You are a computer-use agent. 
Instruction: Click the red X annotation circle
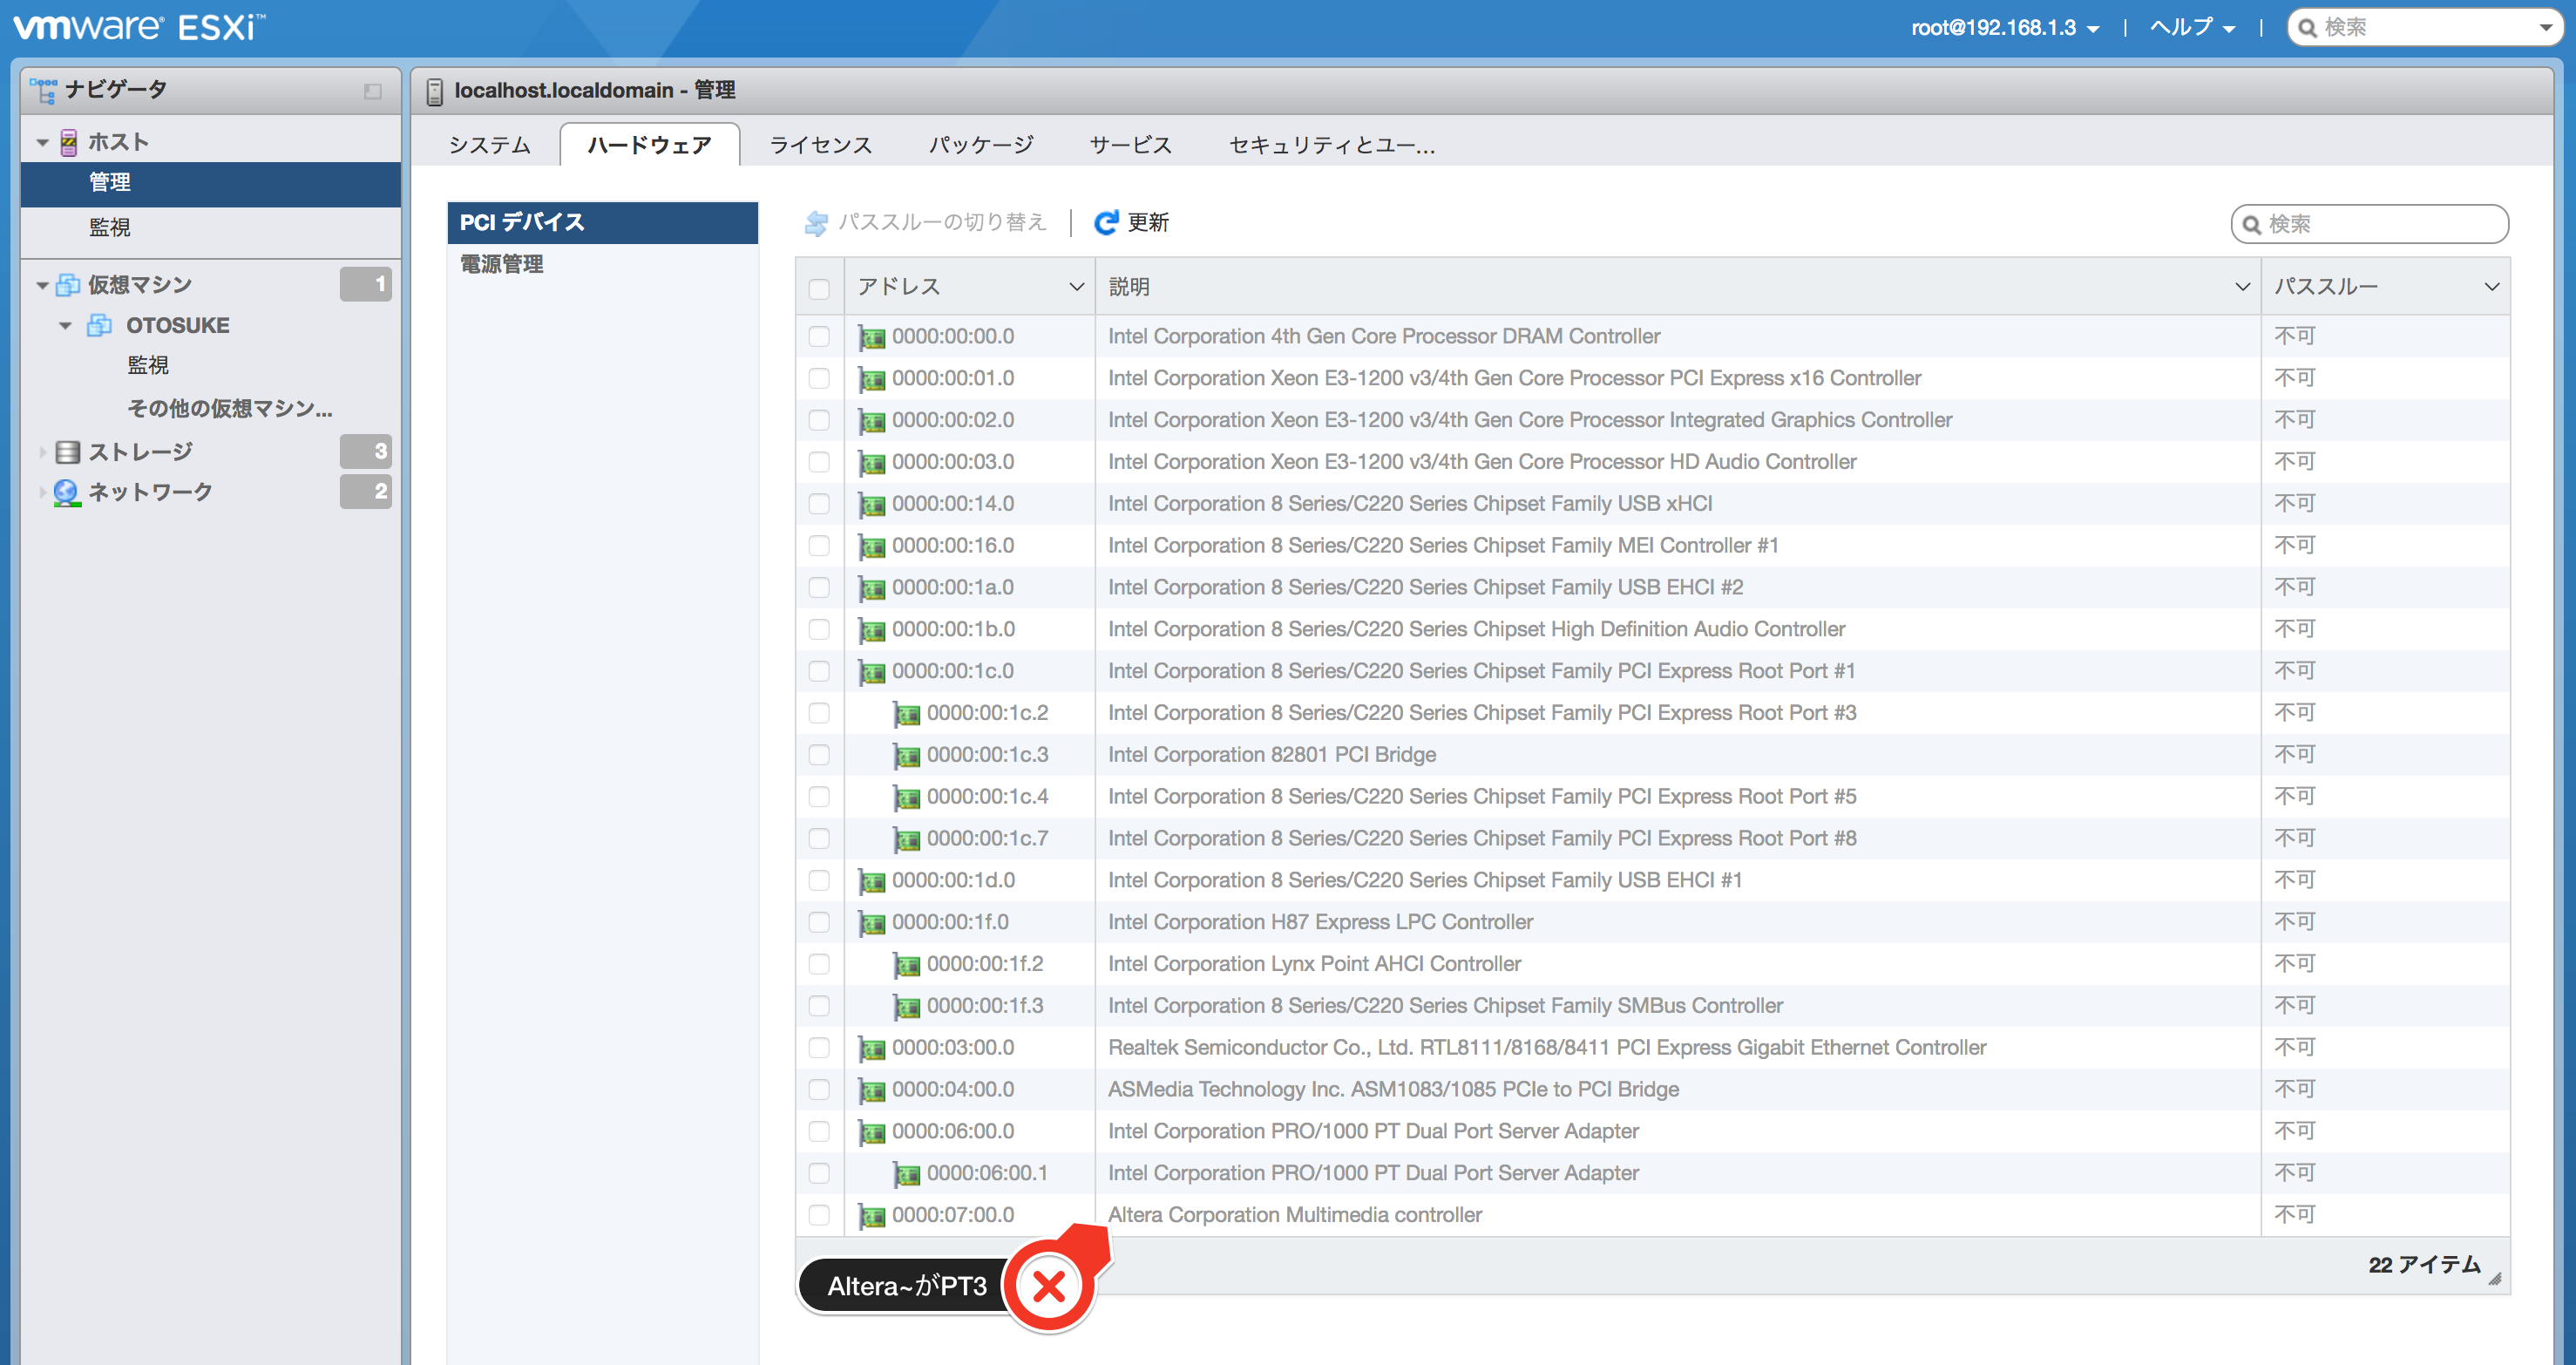pos(1048,1285)
